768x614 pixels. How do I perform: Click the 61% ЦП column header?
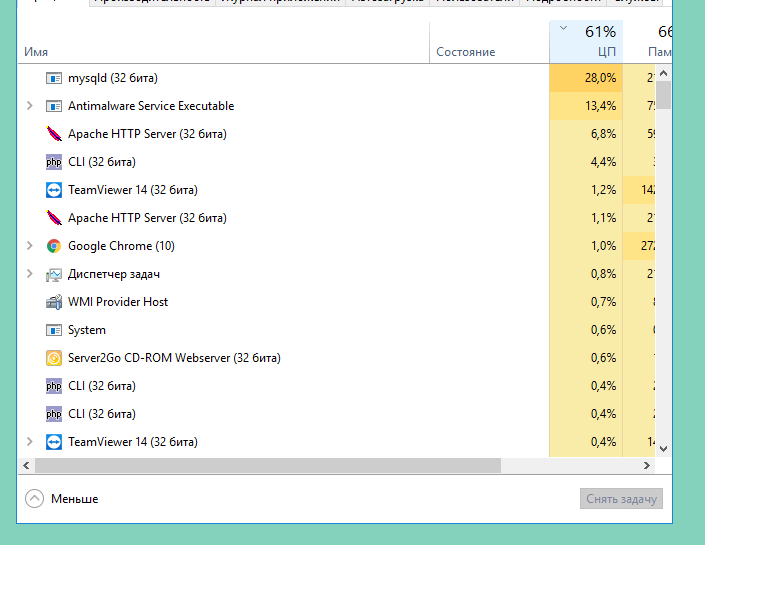(586, 42)
